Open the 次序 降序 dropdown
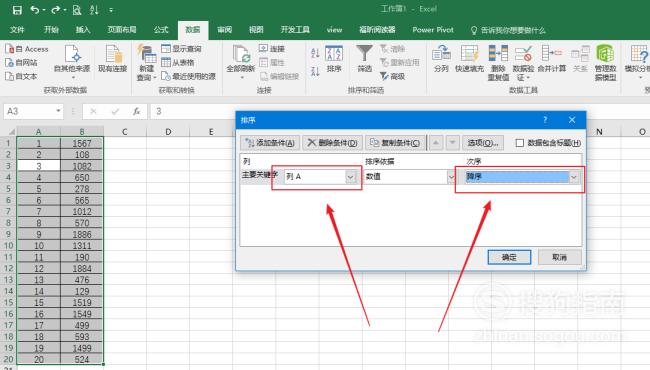 coord(574,177)
